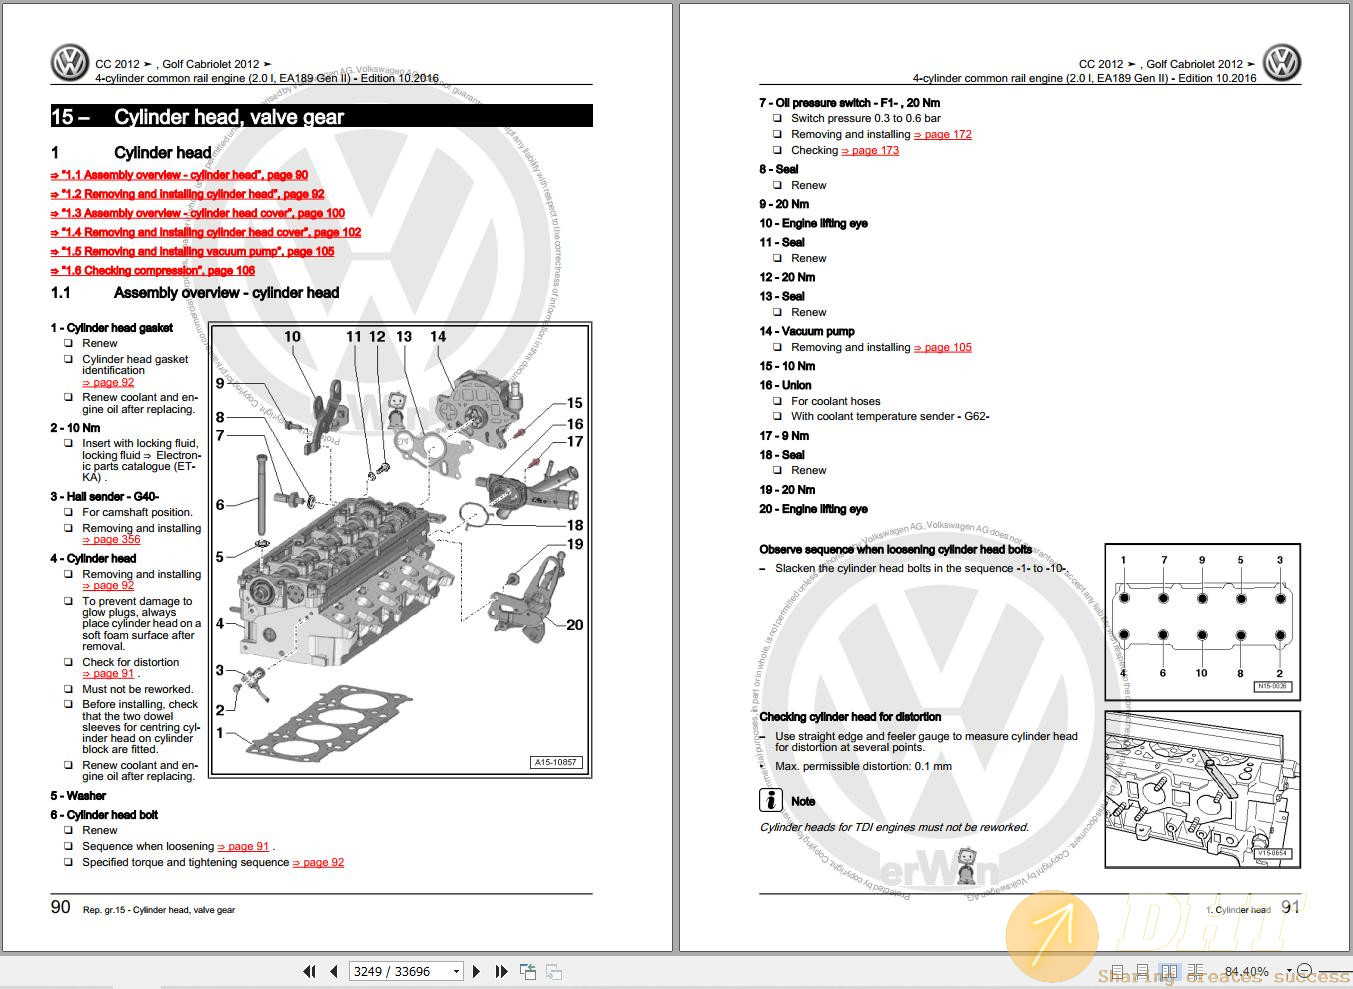Open the page number dropdown arrow
This screenshot has width=1353, height=989.
coord(457,971)
